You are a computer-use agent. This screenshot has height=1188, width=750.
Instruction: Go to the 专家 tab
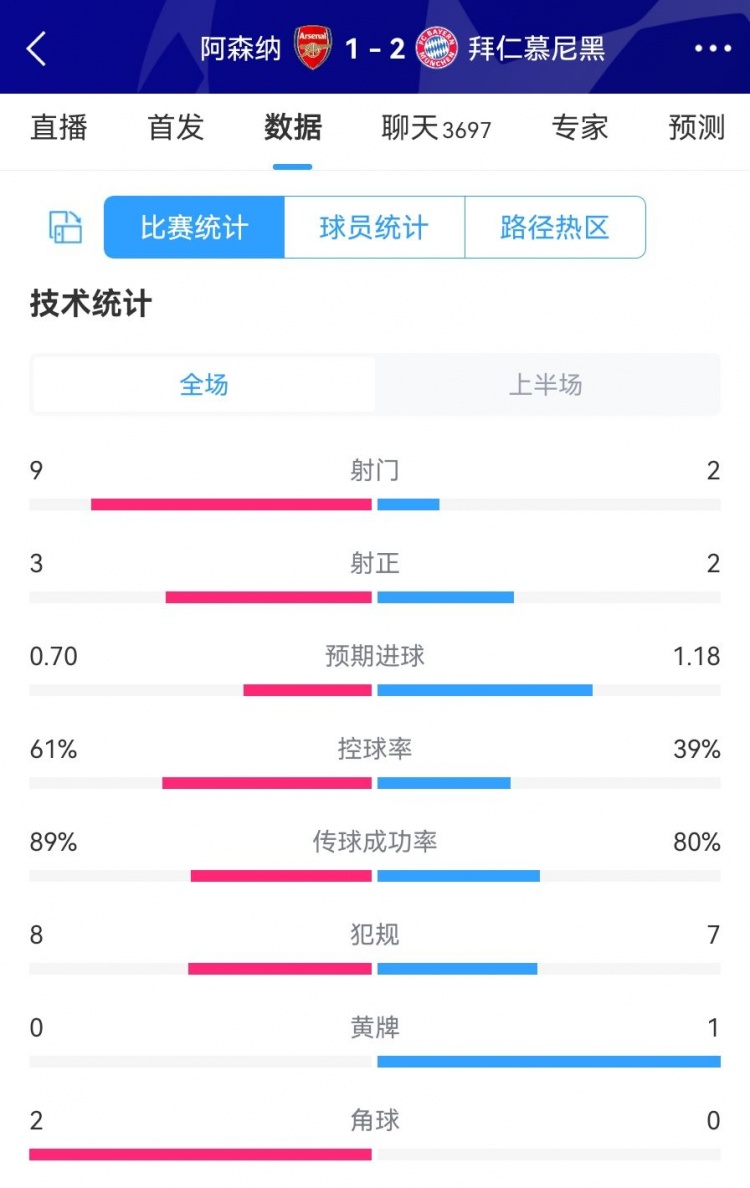pyautogui.click(x=580, y=128)
